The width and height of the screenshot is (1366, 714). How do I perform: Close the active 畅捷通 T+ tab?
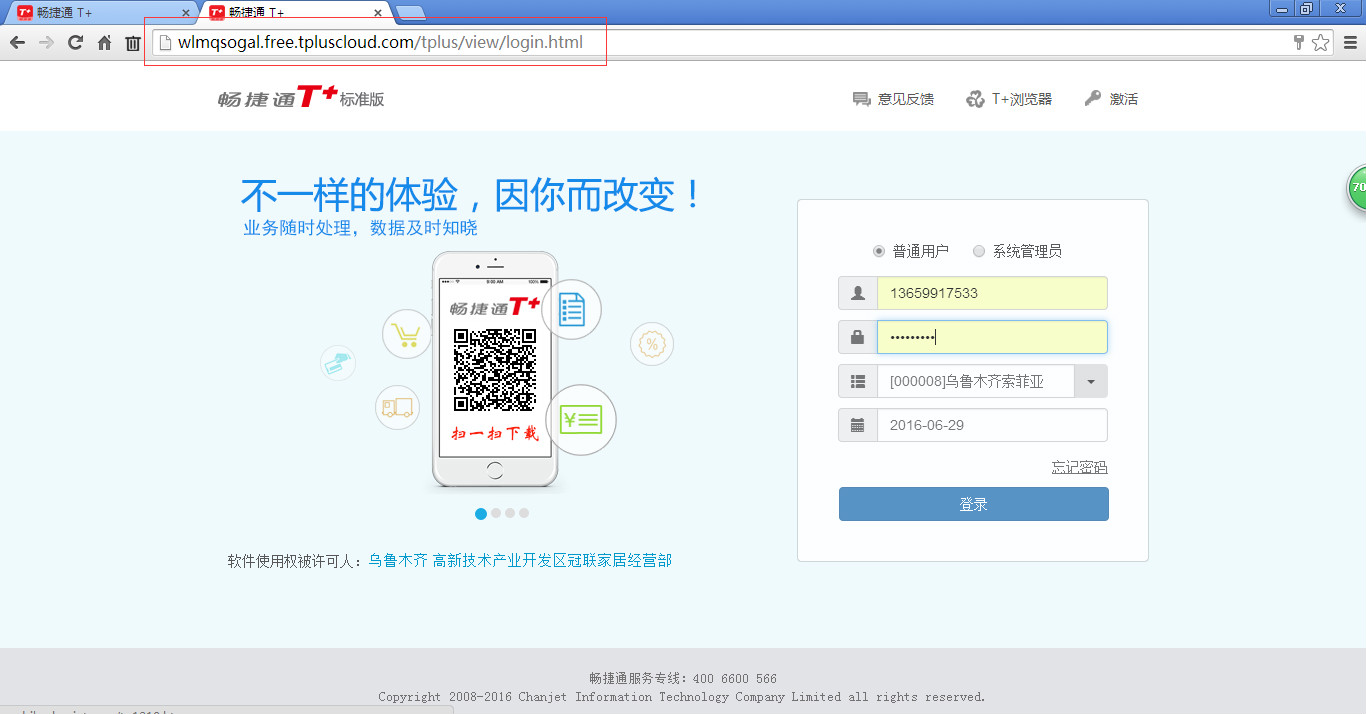point(378,13)
